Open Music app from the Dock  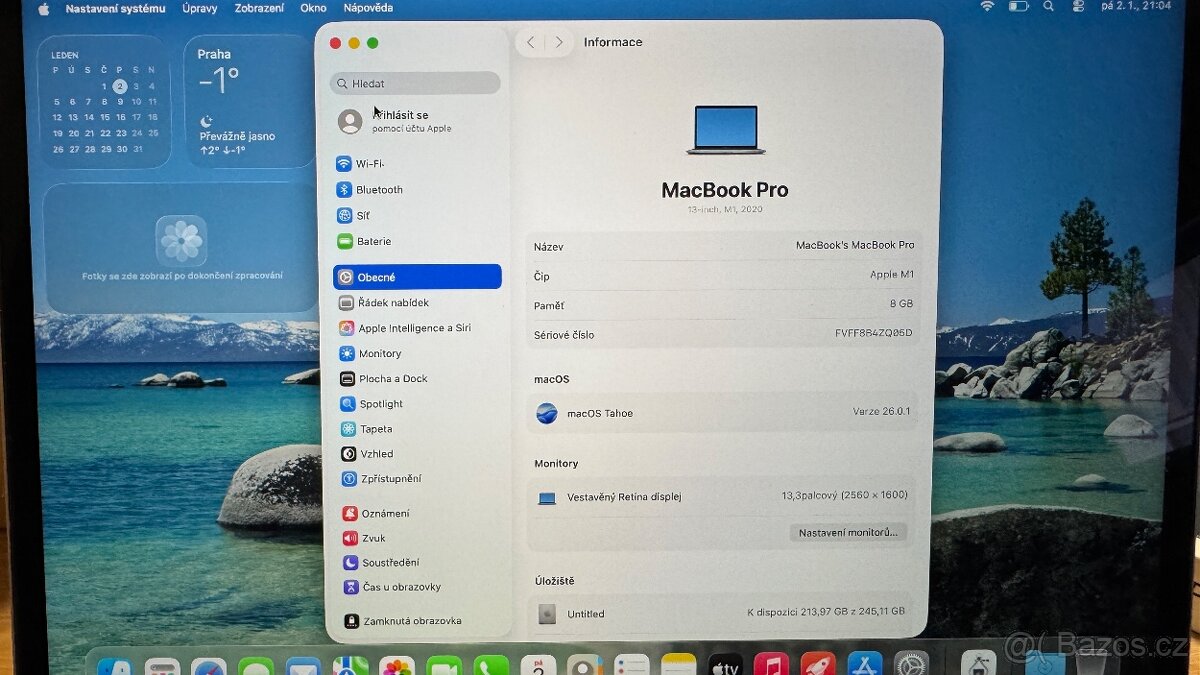771,662
